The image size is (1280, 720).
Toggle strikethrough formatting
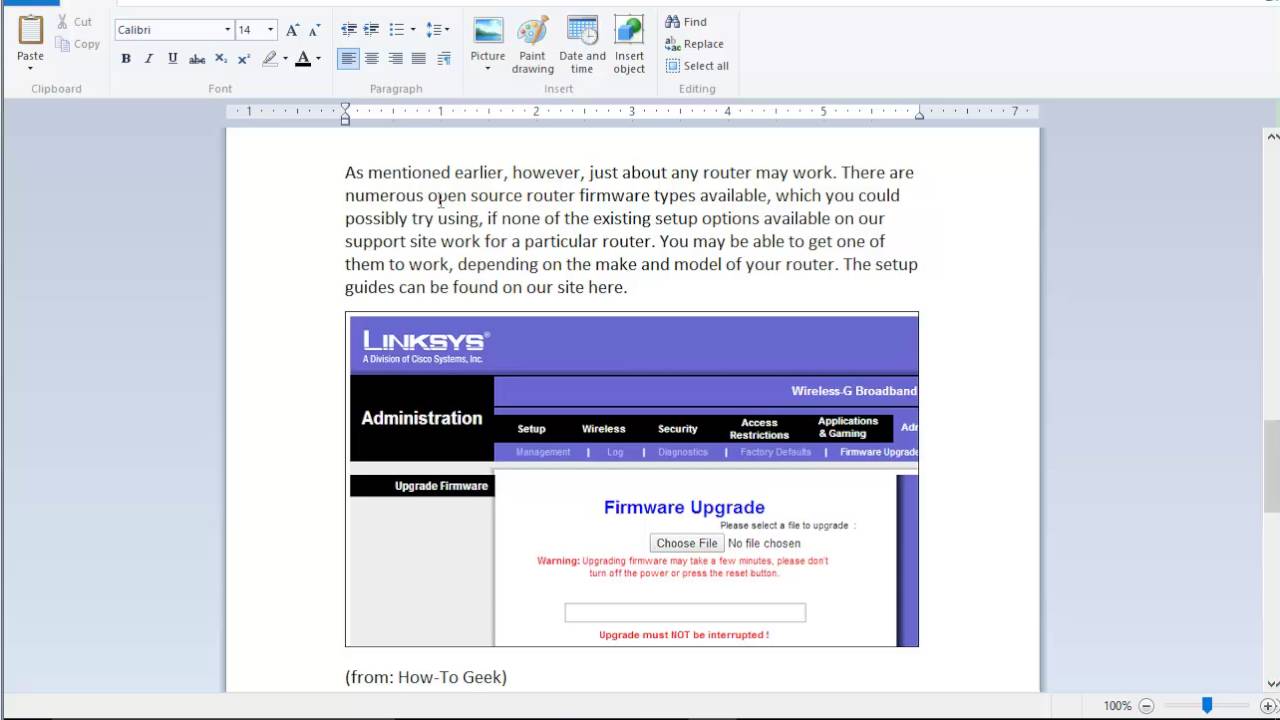point(197,59)
